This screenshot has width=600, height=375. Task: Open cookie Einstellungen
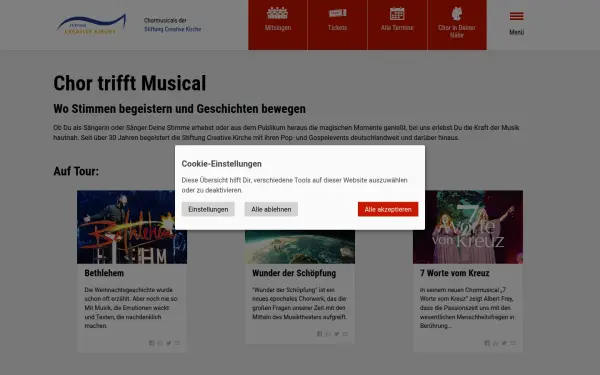point(208,209)
